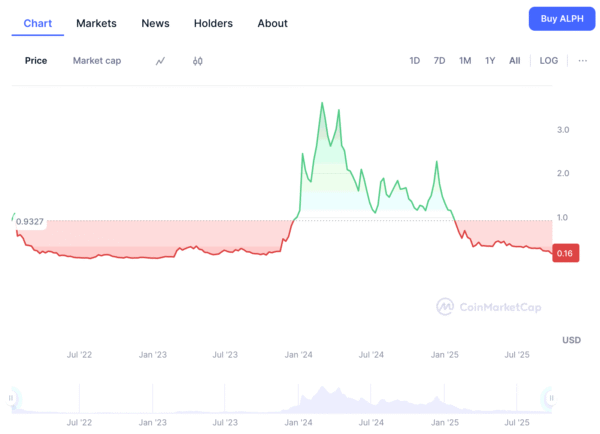Click the Jan '24 main chart axis label
This screenshot has height=434, width=600.
(x=298, y=355)
